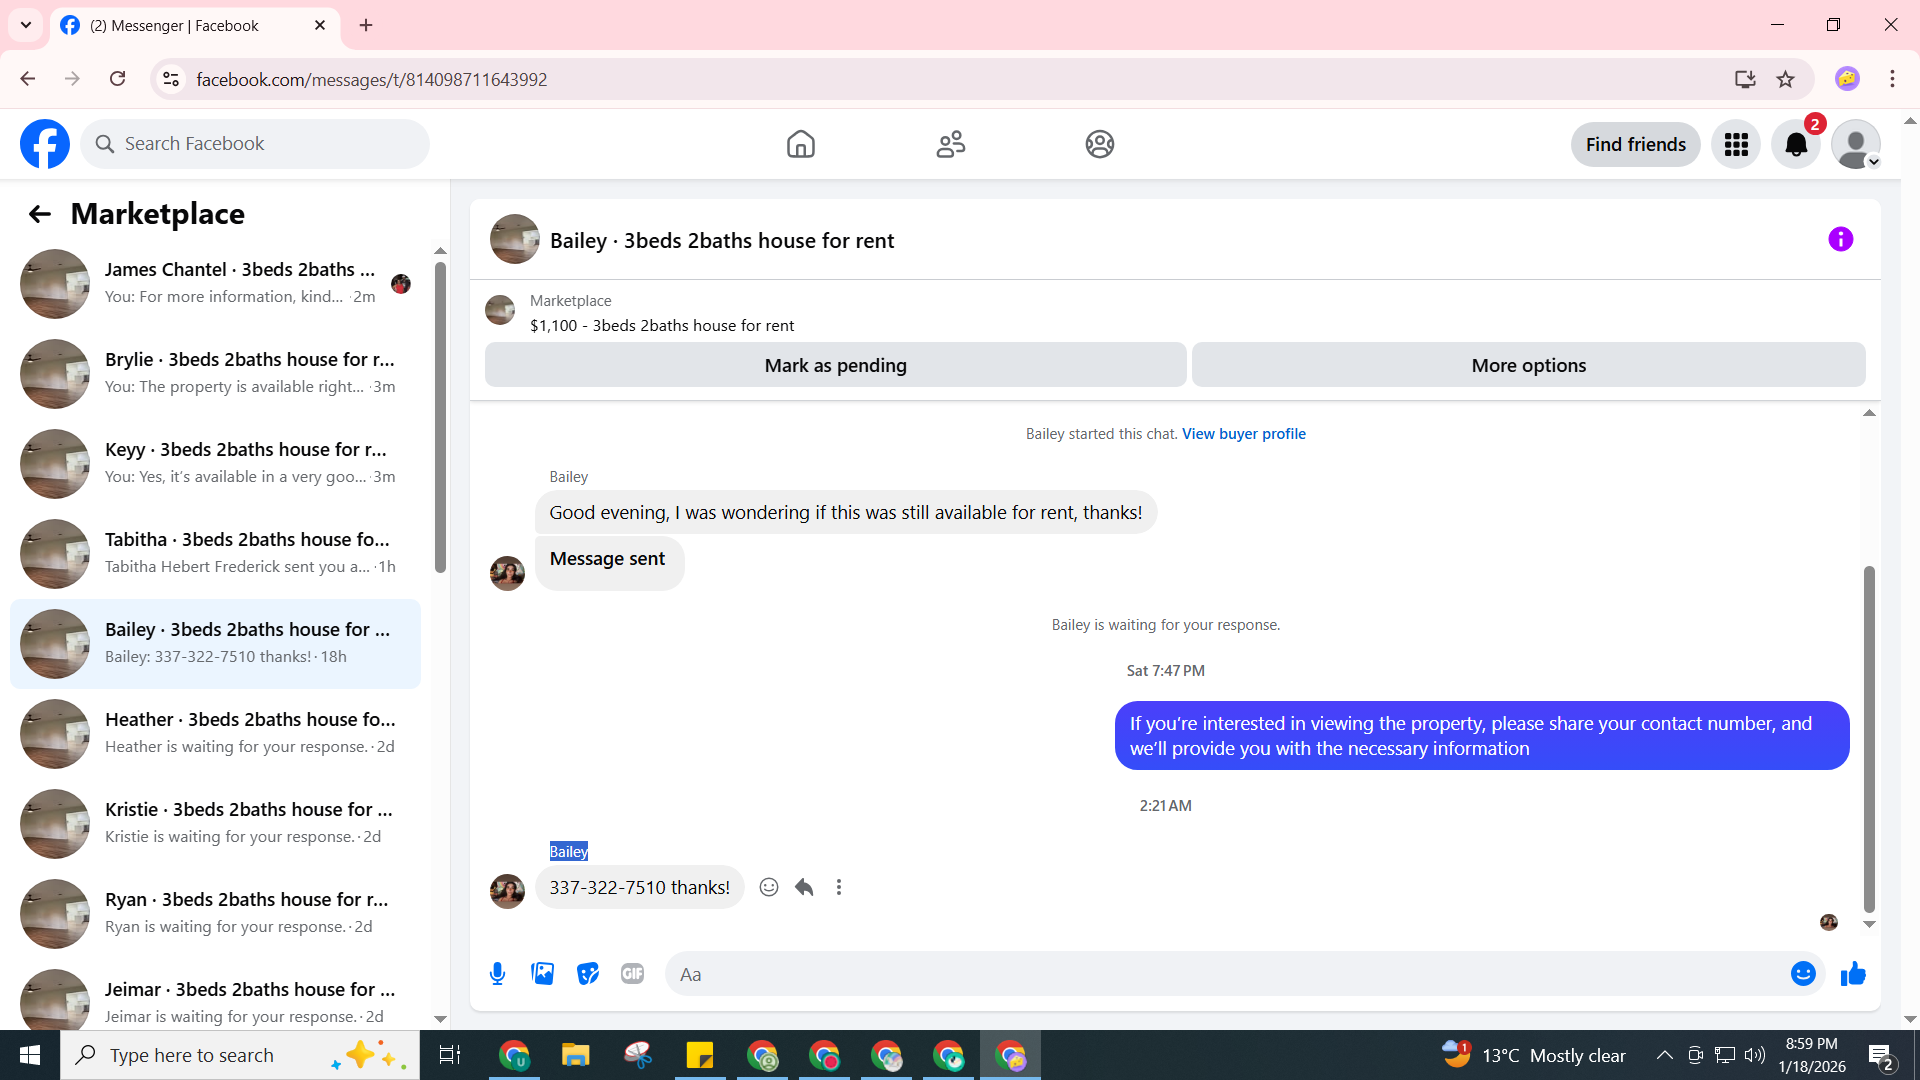Click Mark as pending

coord(835,365)
